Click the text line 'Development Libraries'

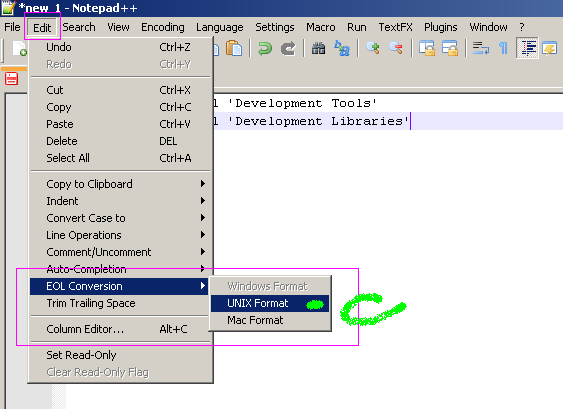(319, 121)
